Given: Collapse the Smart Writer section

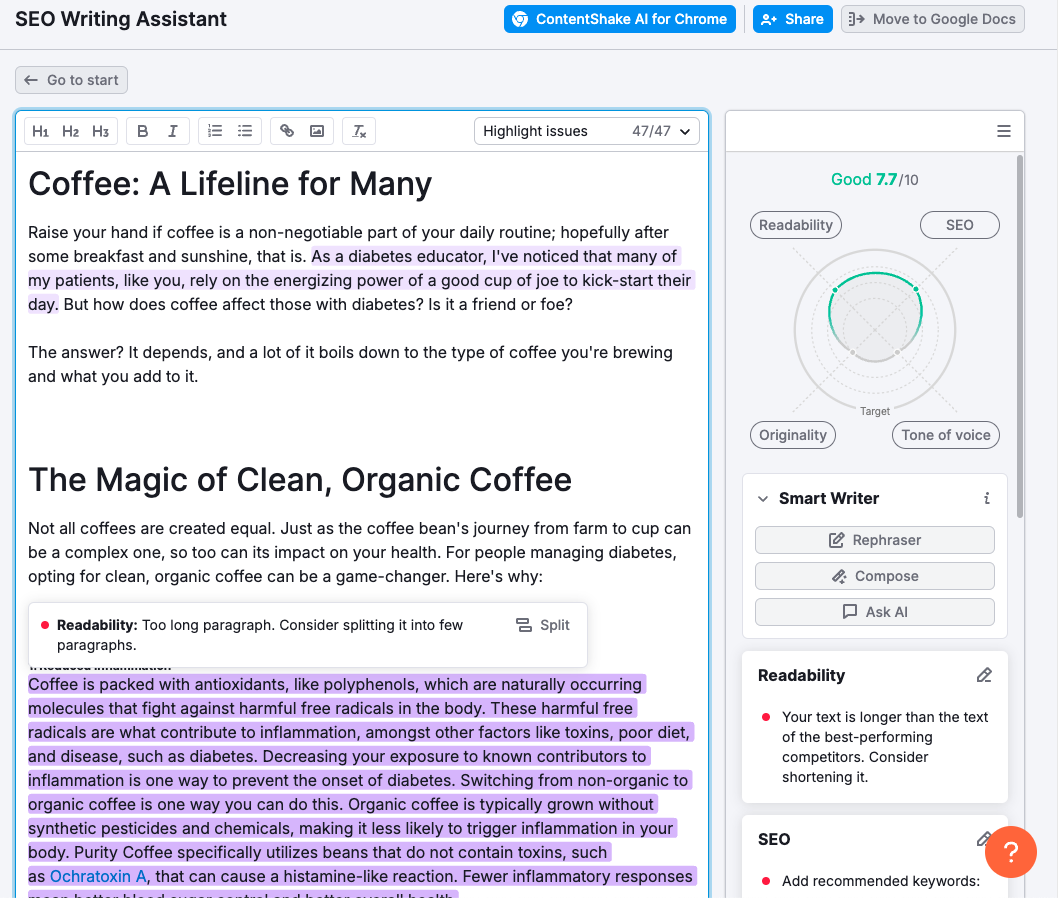Looking at the screenshot, I should (x=763, y=498).
